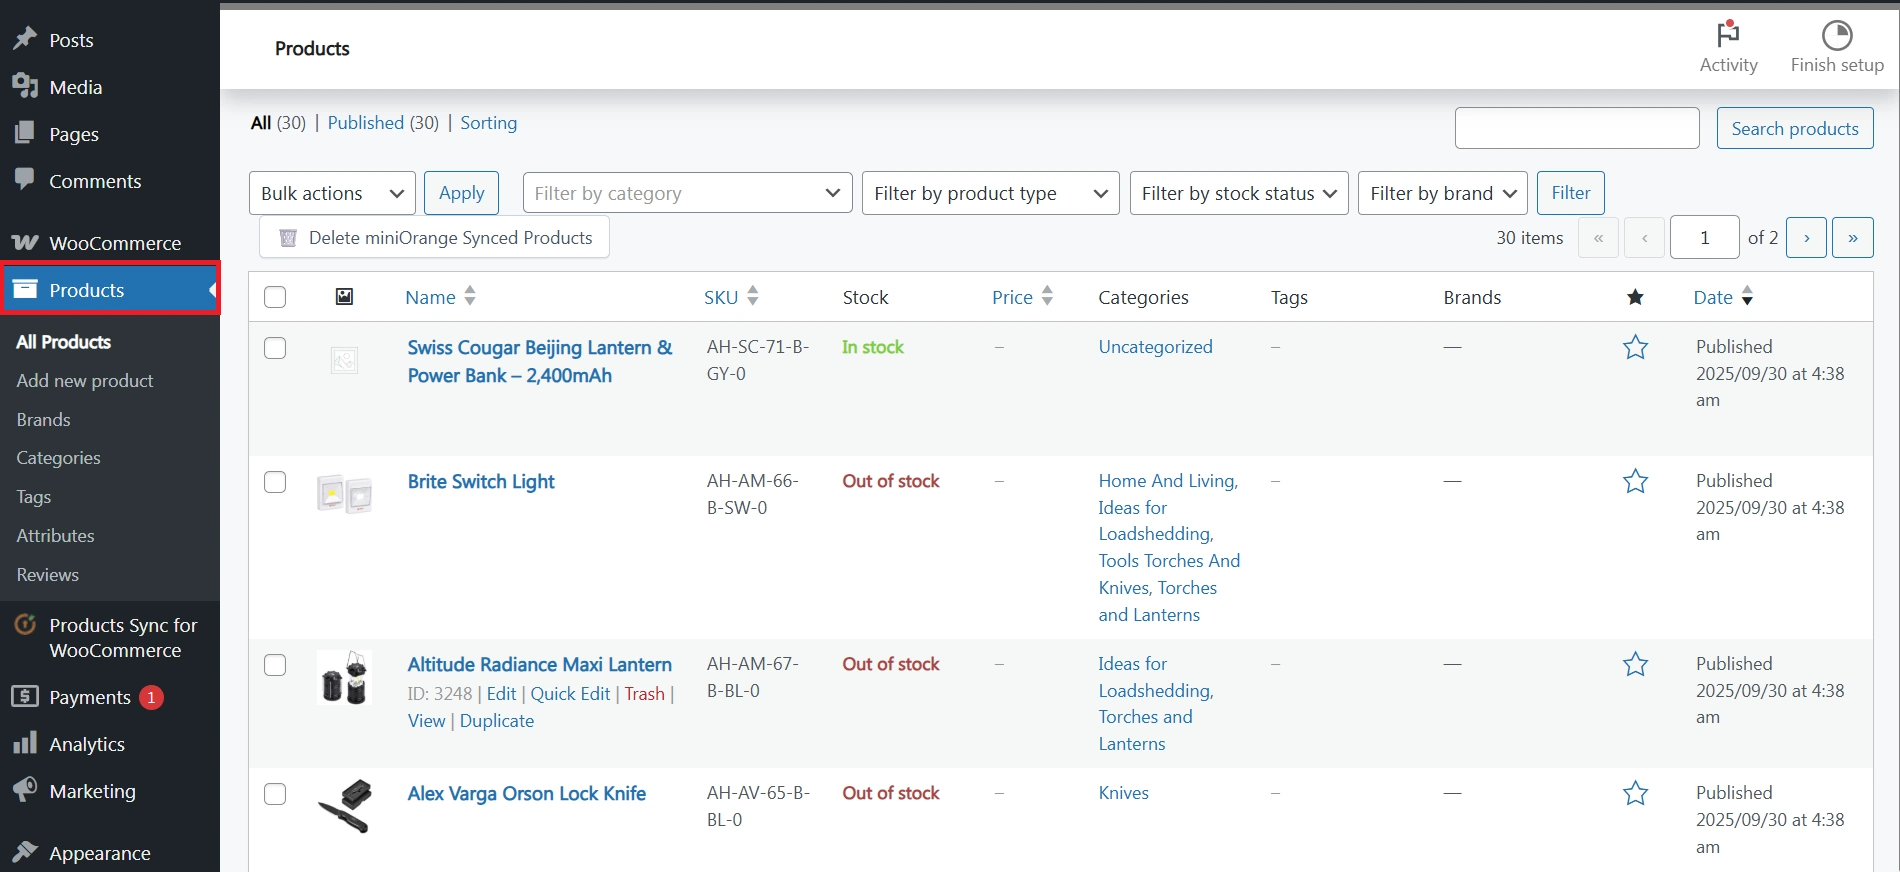Open the Filter by brand dropdown
Image resolution: width=1900 pixels, height=872 pixels.
point(1443,193)
